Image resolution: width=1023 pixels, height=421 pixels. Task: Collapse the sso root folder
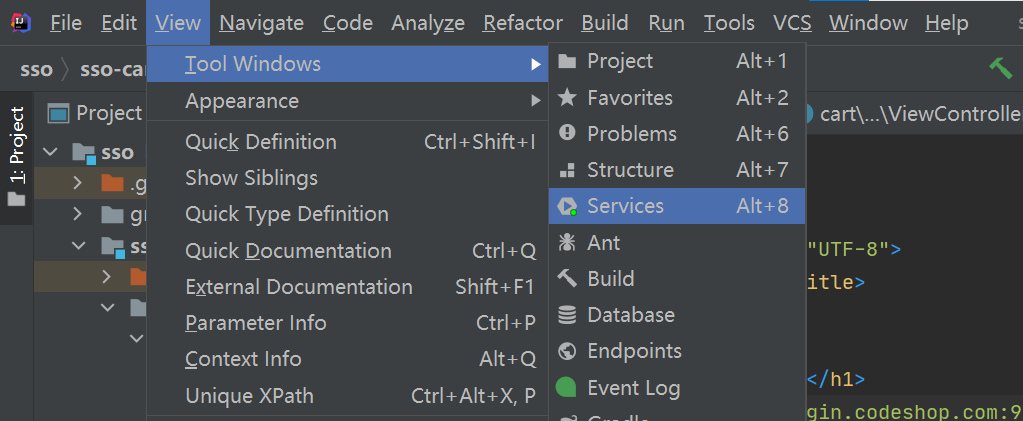[x=53, y=153]
